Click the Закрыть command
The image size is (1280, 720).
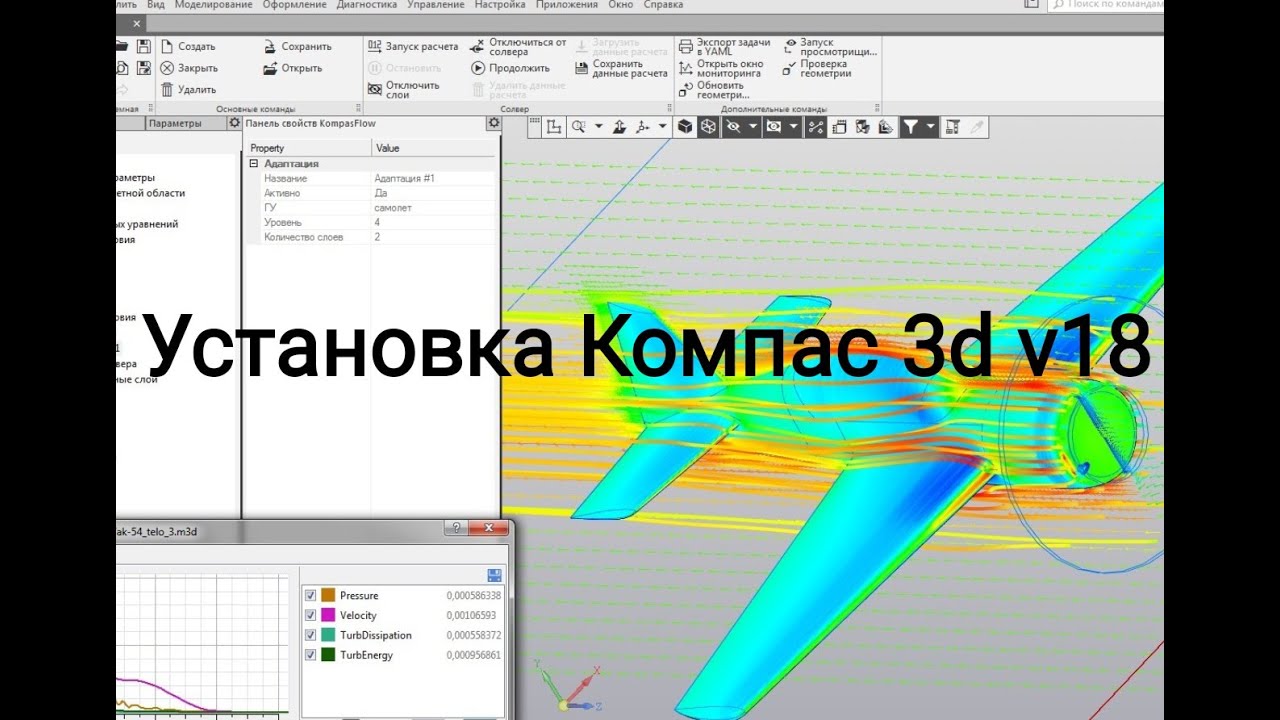(x=189, y=68)
